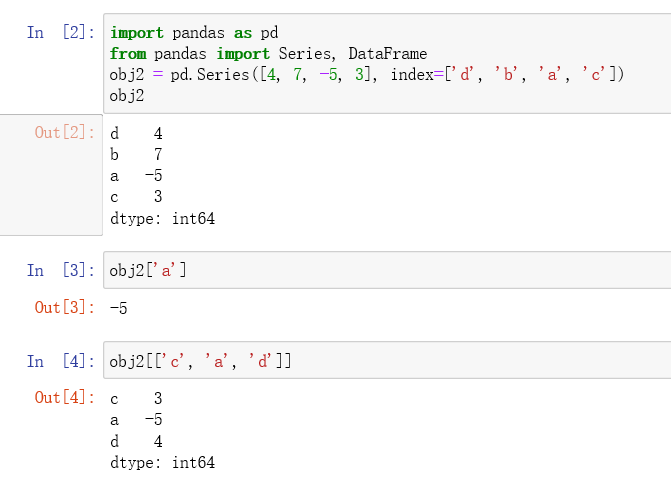Image resolution: width=671 pixels, height=482 pixels.
Task: Click the 'c 3' row in Out[4]
Action: [136, 399]
